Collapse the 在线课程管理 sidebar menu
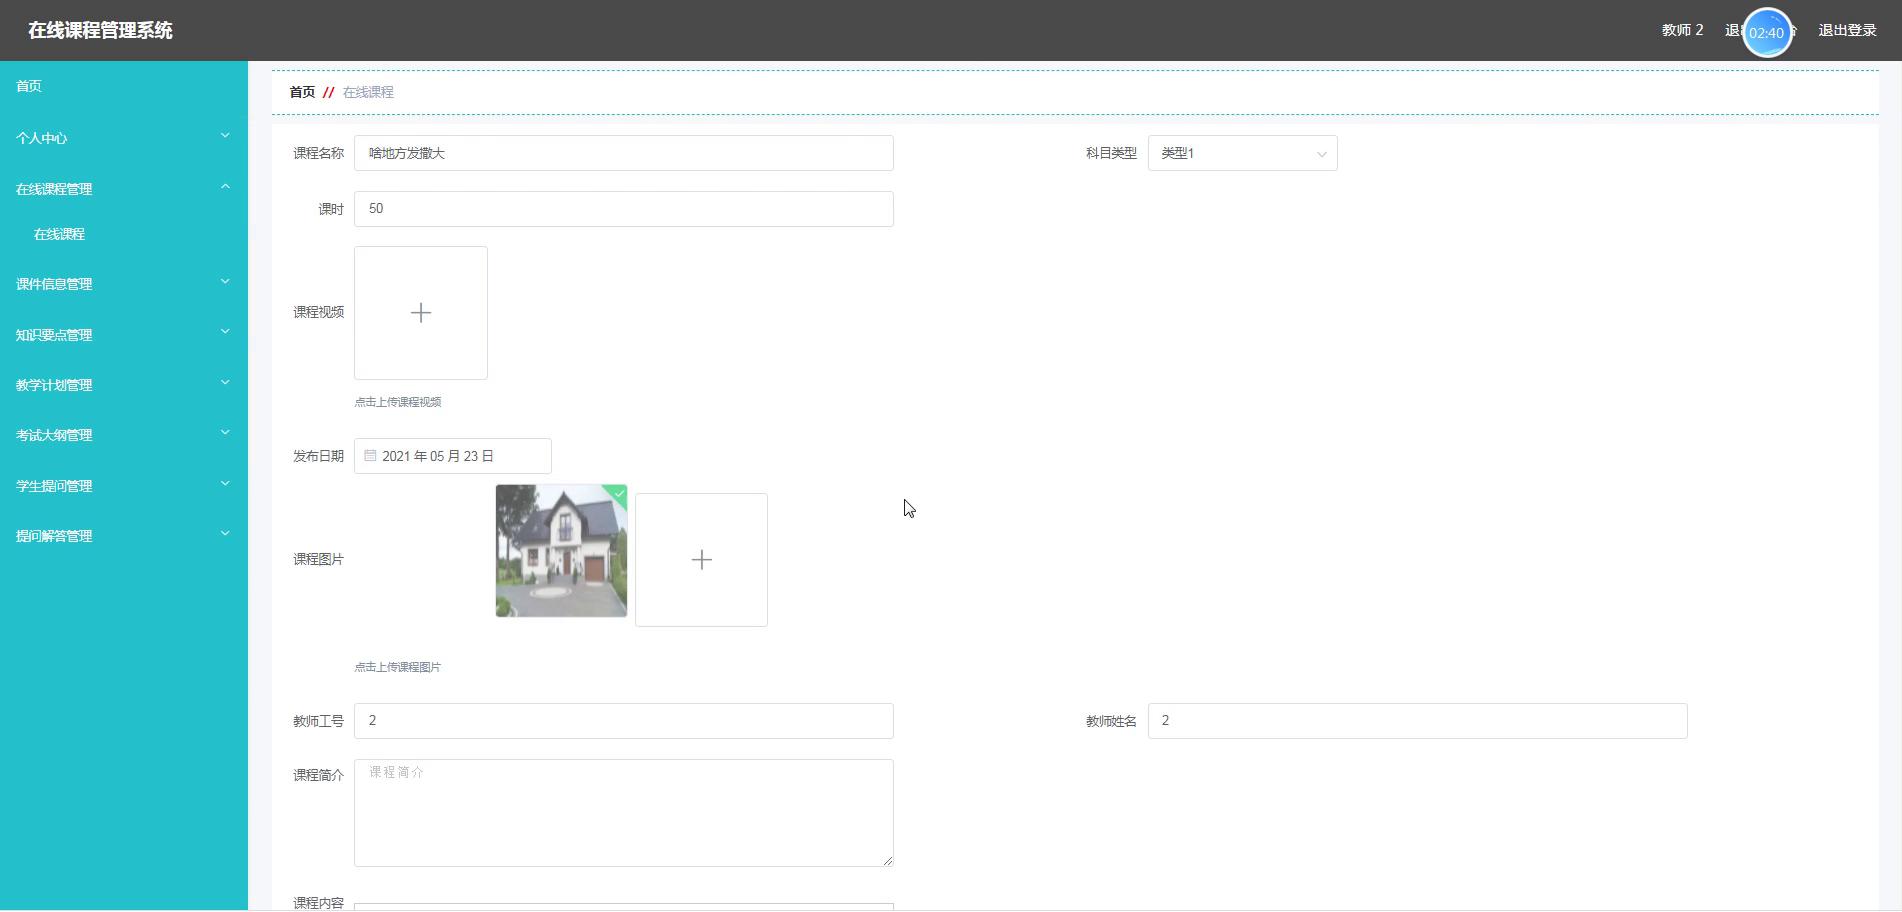Screen dimensions: 1902x912 coord(123,189)
